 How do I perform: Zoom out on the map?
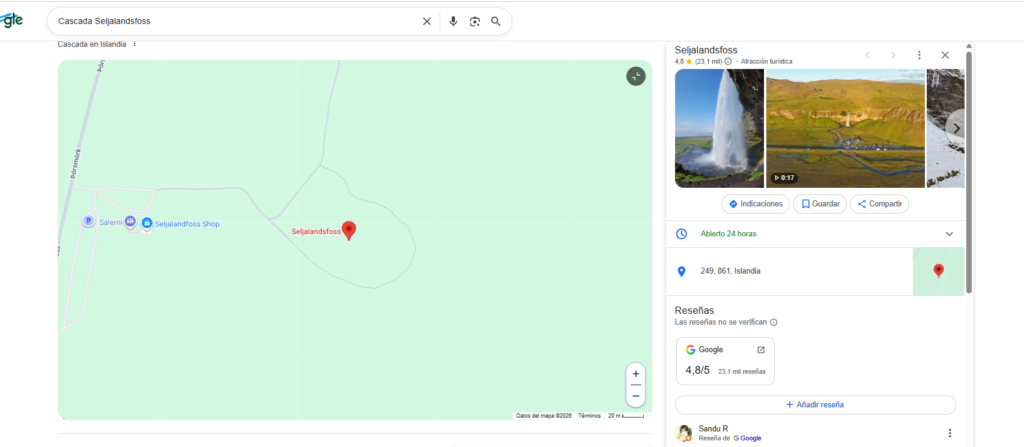pyautogui.click(x=636, y=395)
